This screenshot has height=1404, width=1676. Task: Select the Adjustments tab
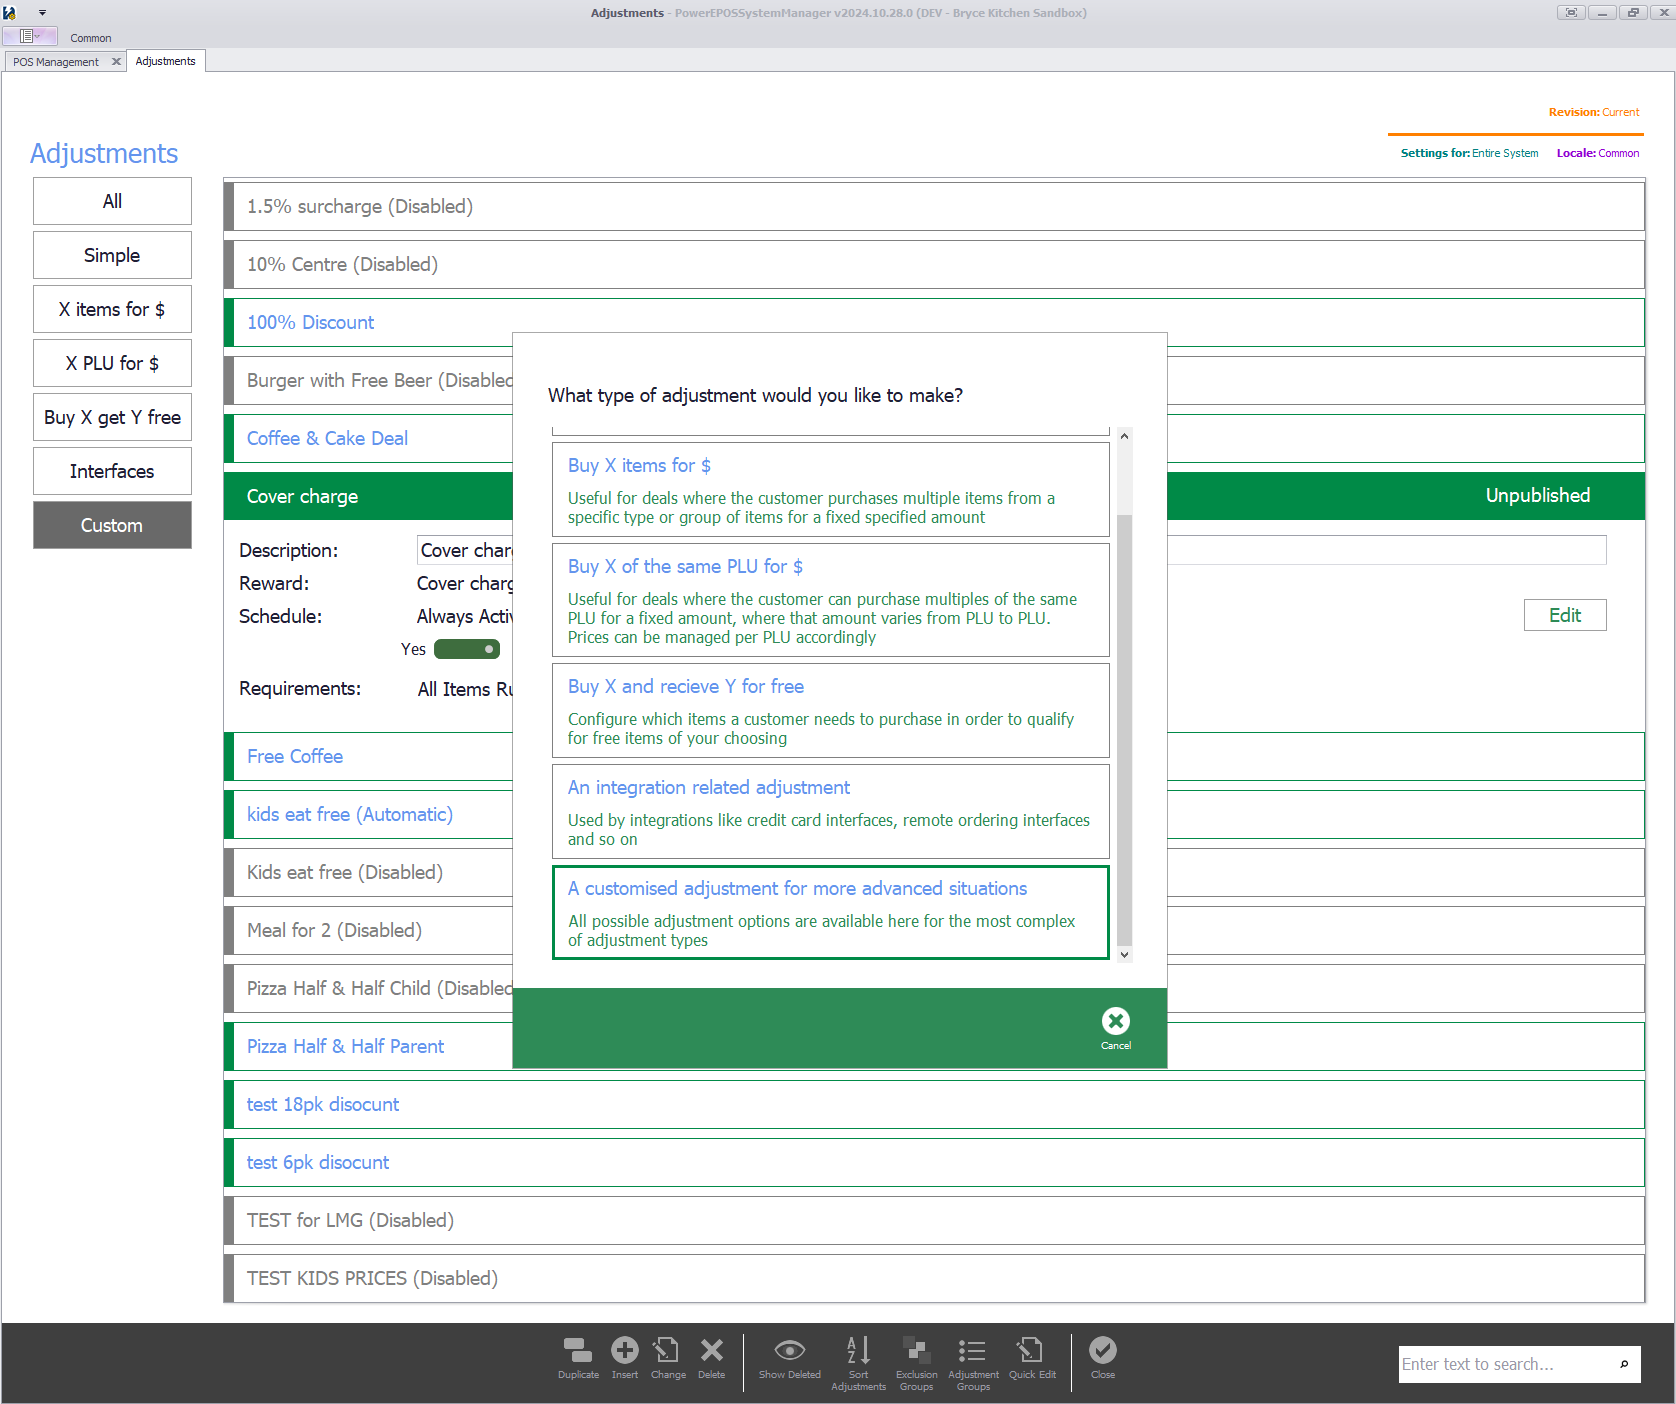(166, 61)
